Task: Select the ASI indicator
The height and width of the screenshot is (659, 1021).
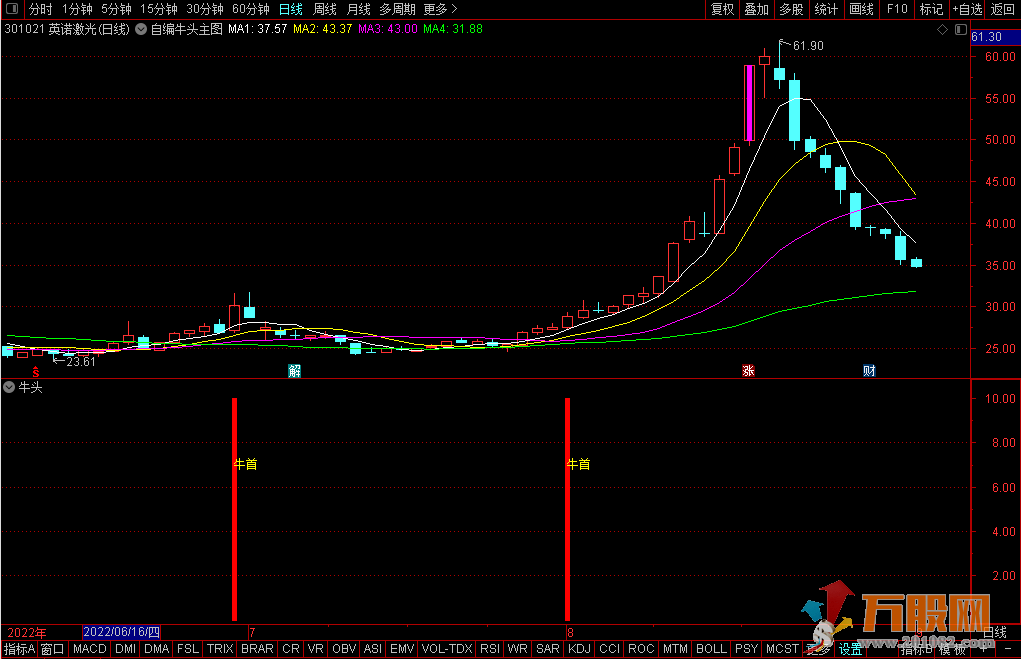Action: 373,649
